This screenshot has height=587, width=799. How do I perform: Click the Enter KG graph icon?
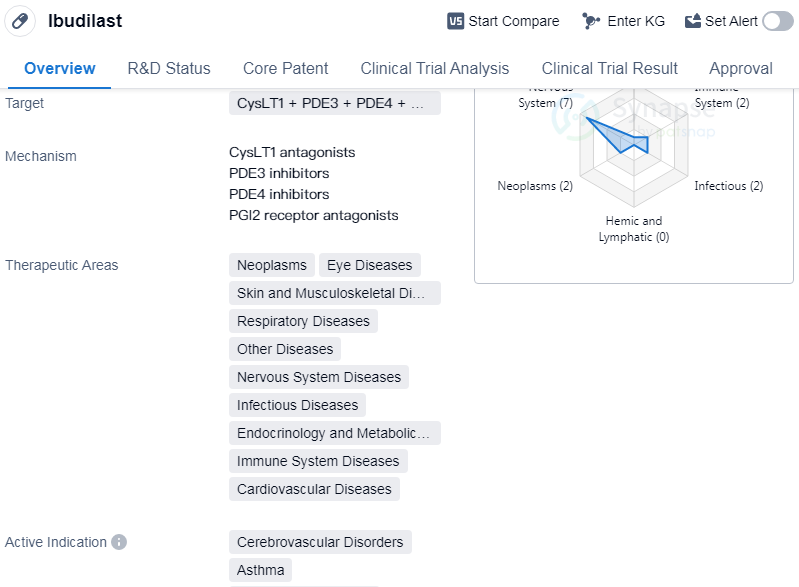coord(591,21)
